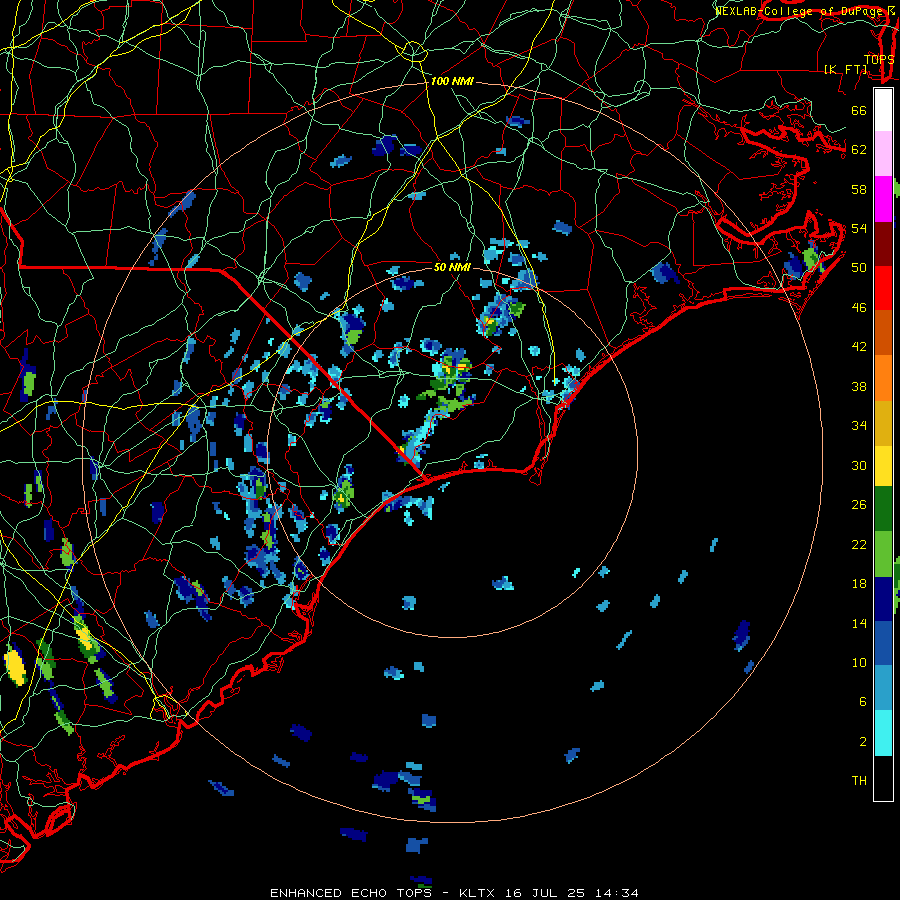The image size is (900, 900).
Task: Click the yellow highway junction circle at the top
Action: [413, 52]
